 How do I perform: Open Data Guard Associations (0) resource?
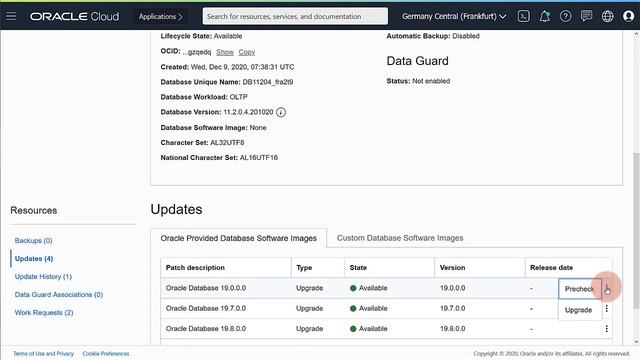(x=59, y=295)
